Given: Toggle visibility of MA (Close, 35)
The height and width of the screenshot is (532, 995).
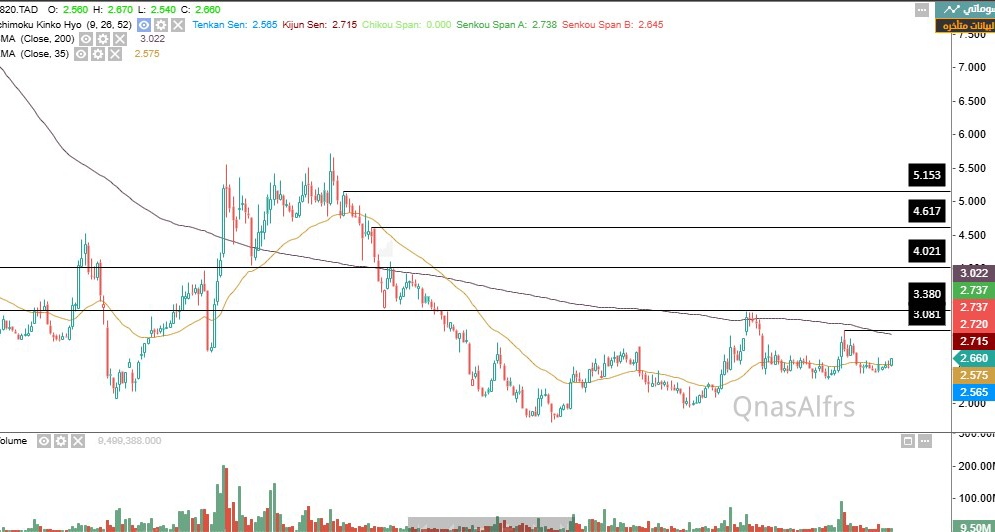Looking at the screenshot, I should [81, 54].
